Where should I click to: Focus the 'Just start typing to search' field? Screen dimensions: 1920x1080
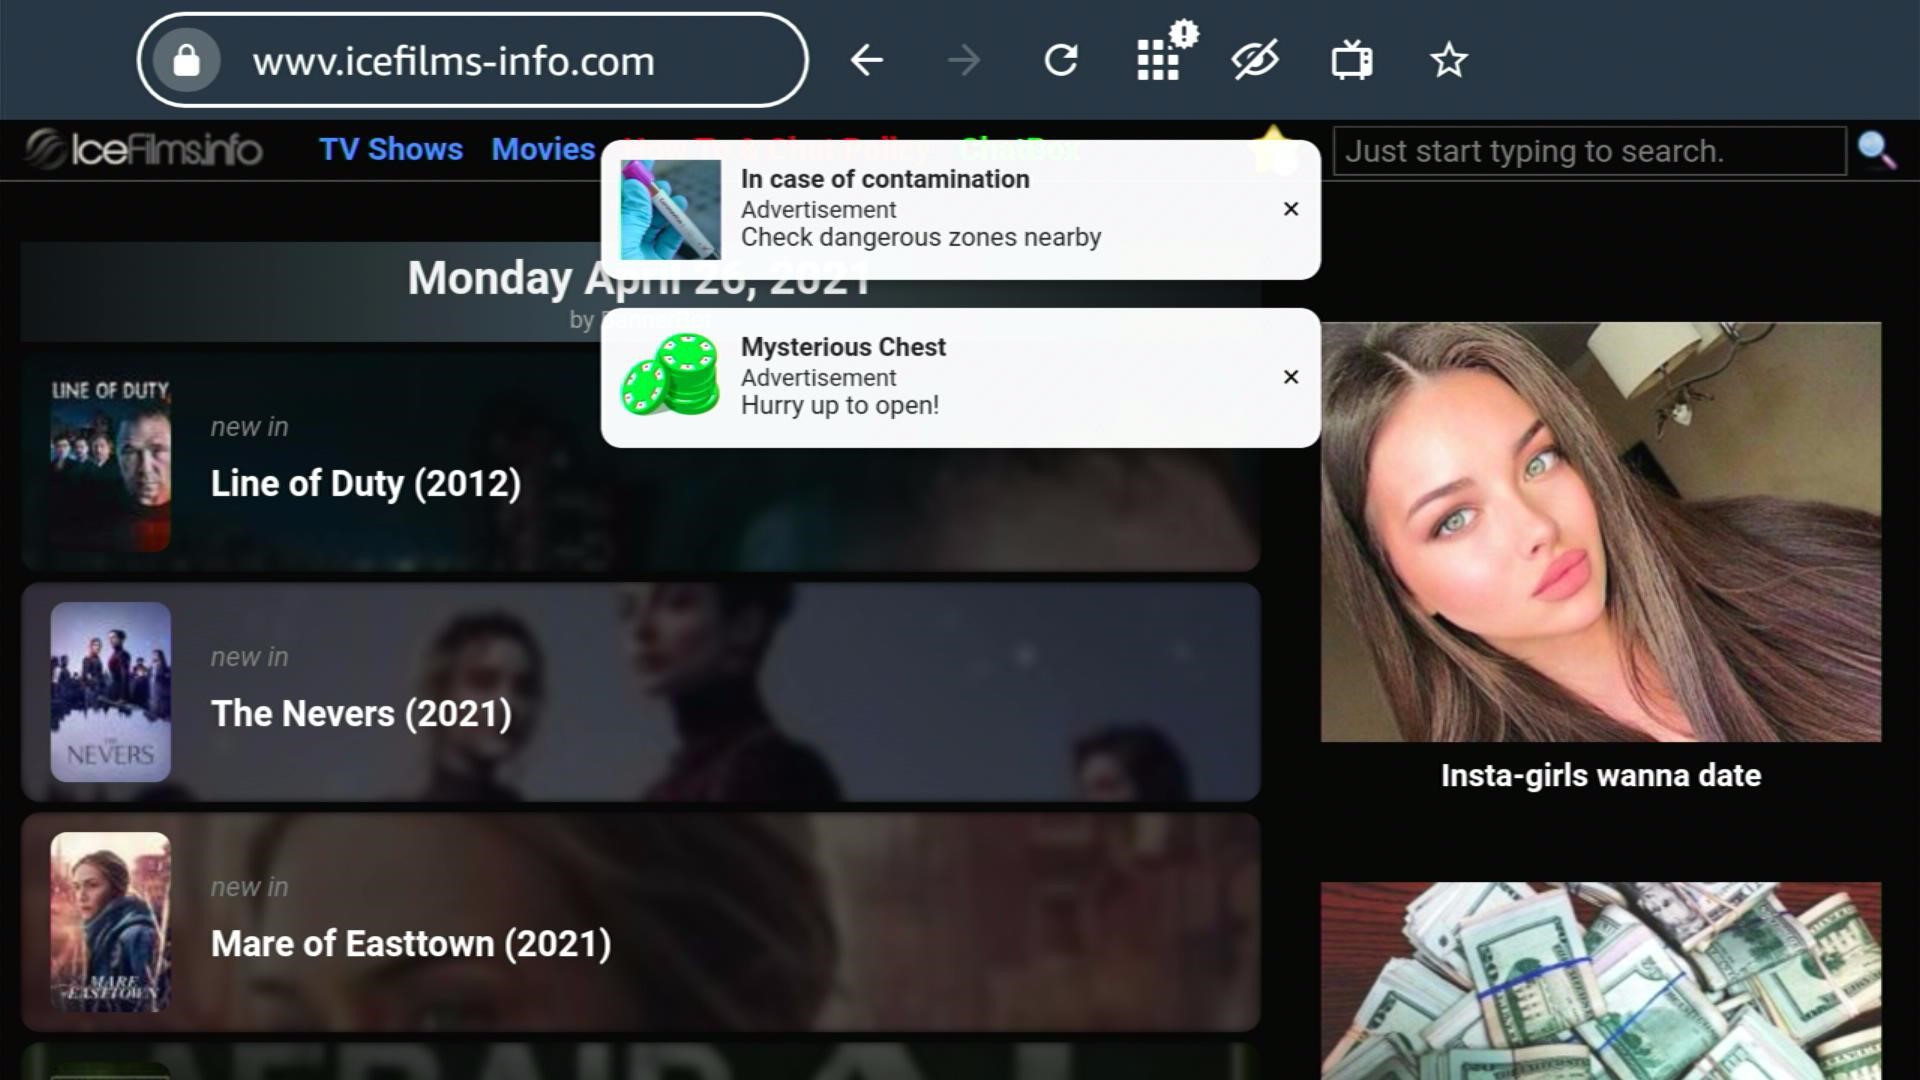1589,151
